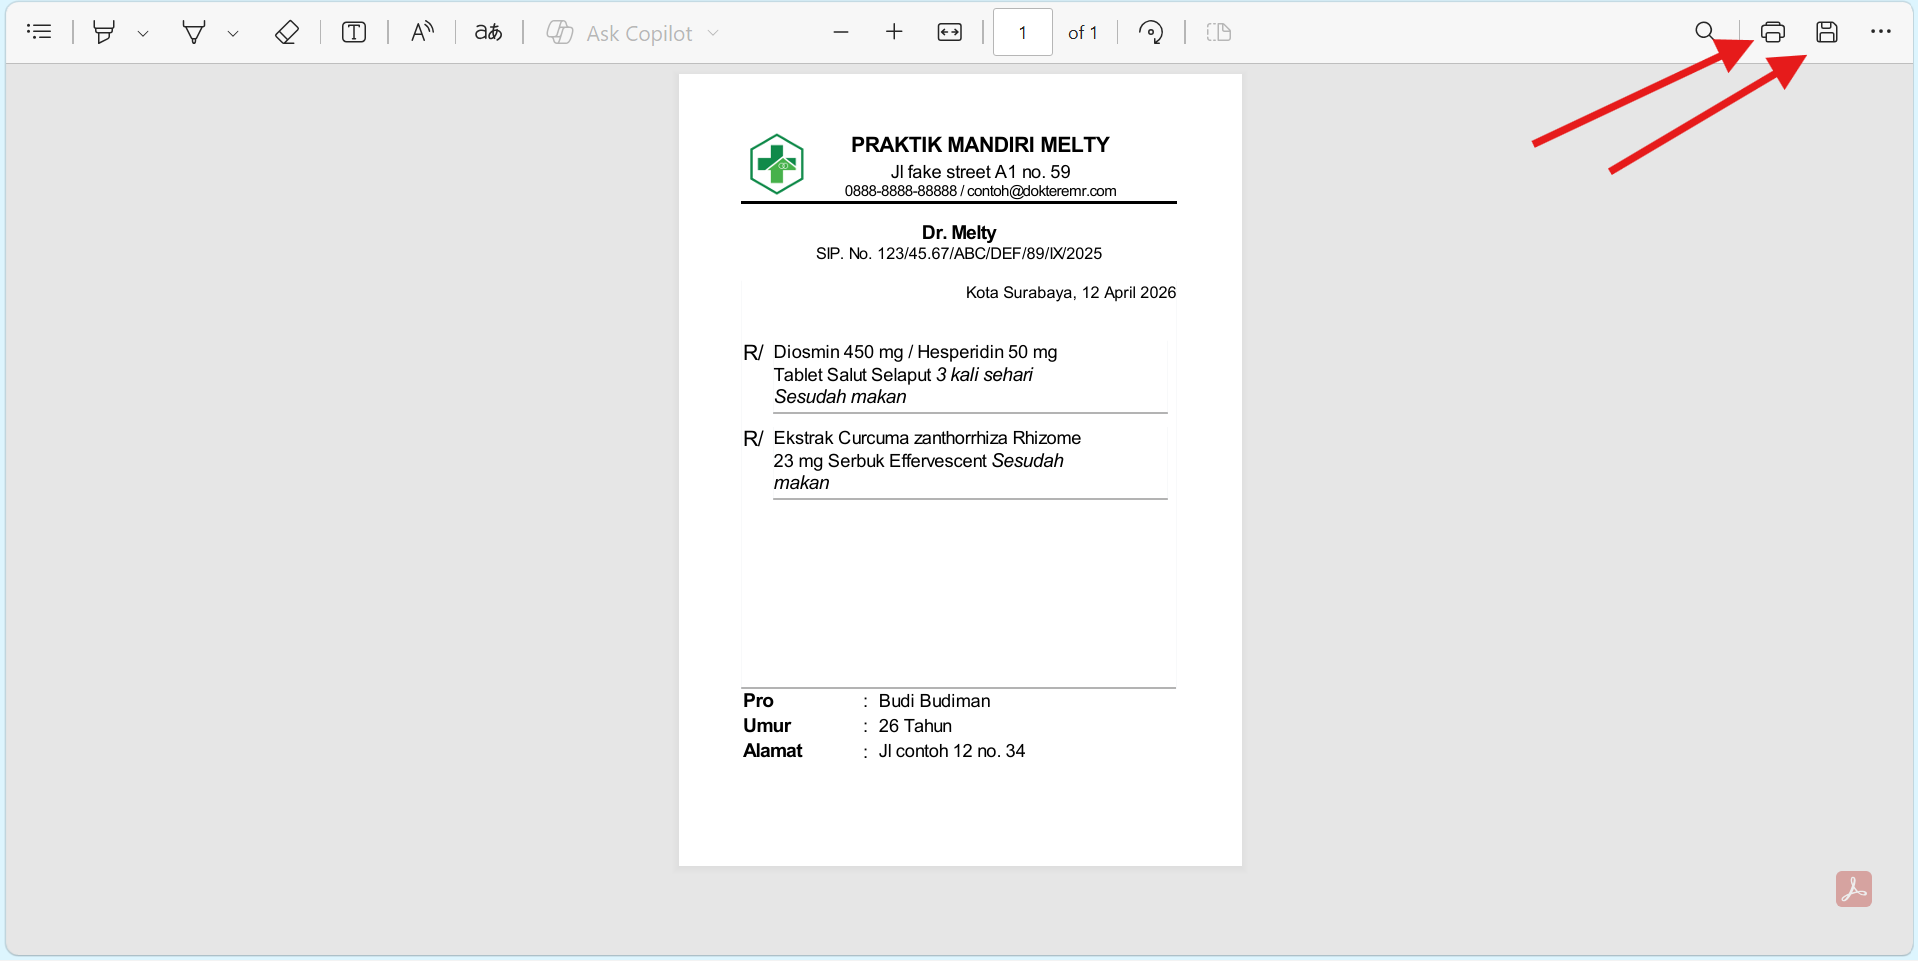This screenshot has width=1918, height=961.
Task: Click the heading PRAKTIK MANDIRI MELTY
Action: tap(980, 145)
